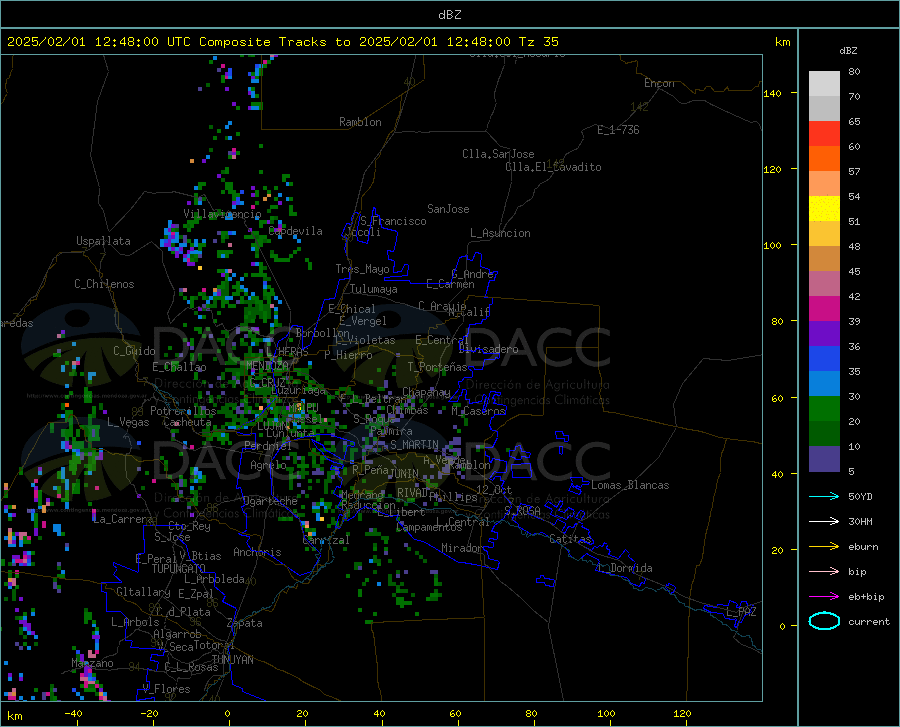
Task: Click the SanJose map label
Action: coord(448,209)
